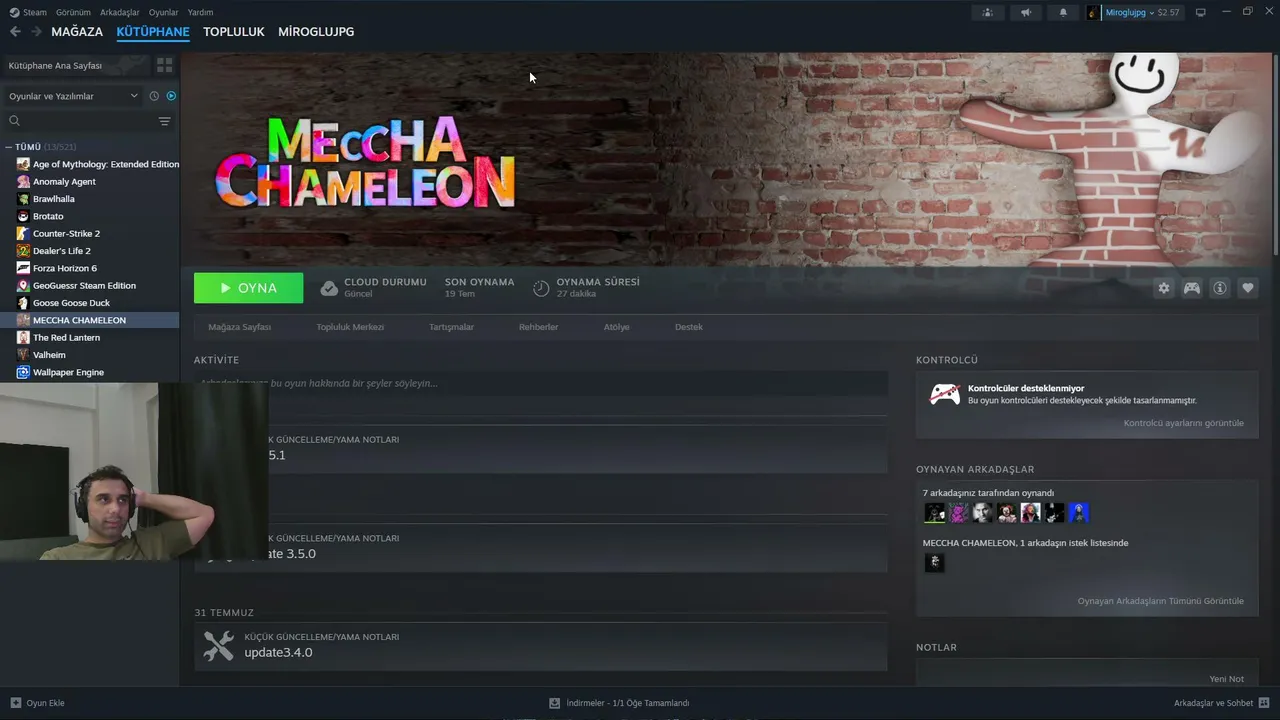
Task: Open the notifications bell
Action: [1063, 12]
